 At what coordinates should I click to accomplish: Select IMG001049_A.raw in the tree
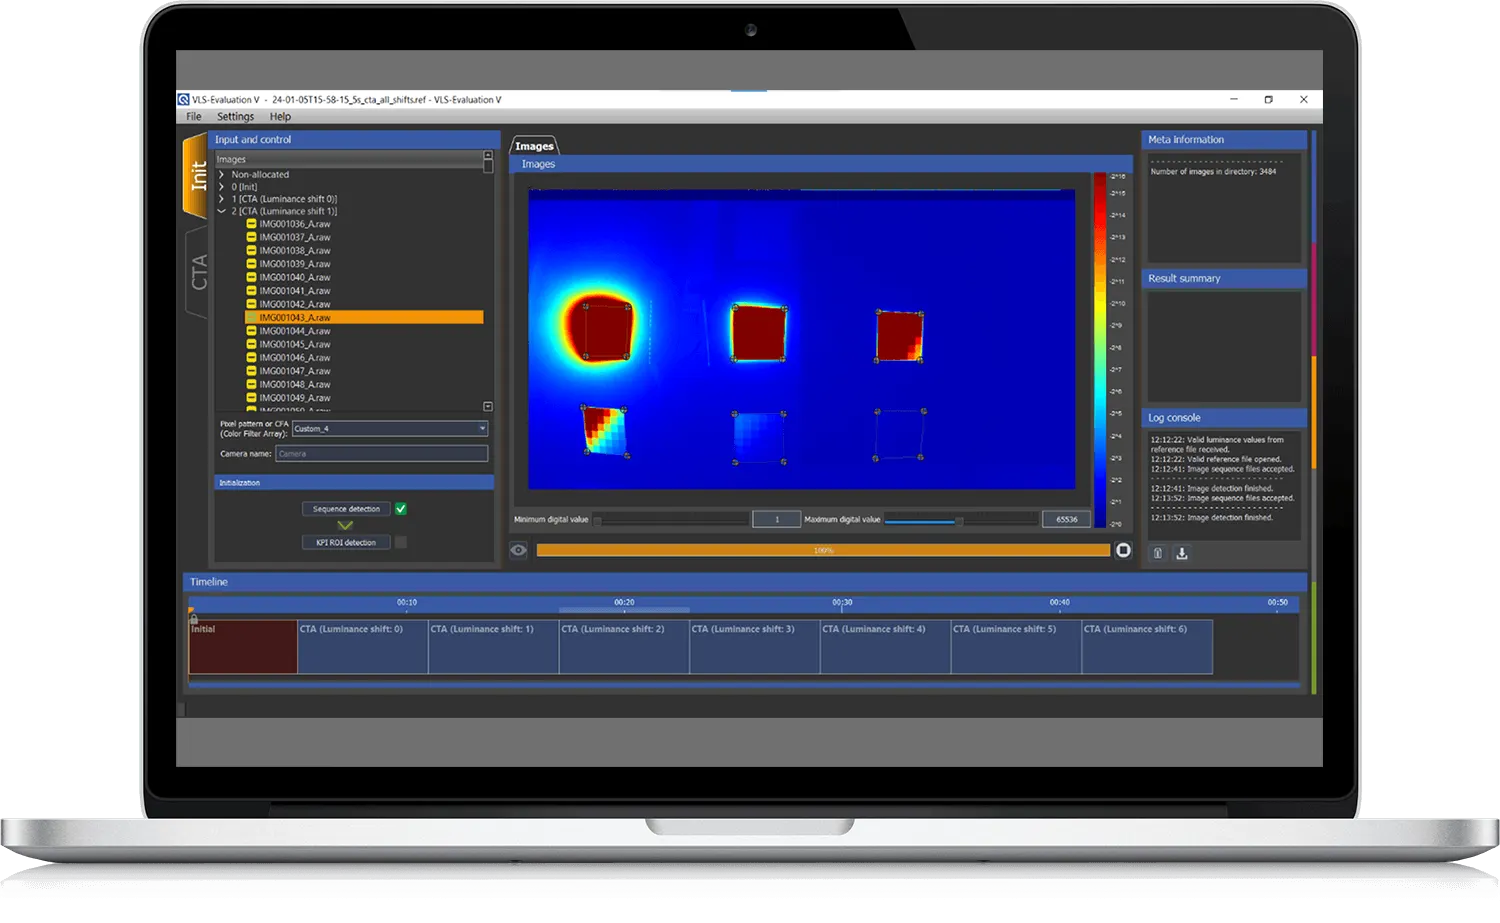(294, 397)
